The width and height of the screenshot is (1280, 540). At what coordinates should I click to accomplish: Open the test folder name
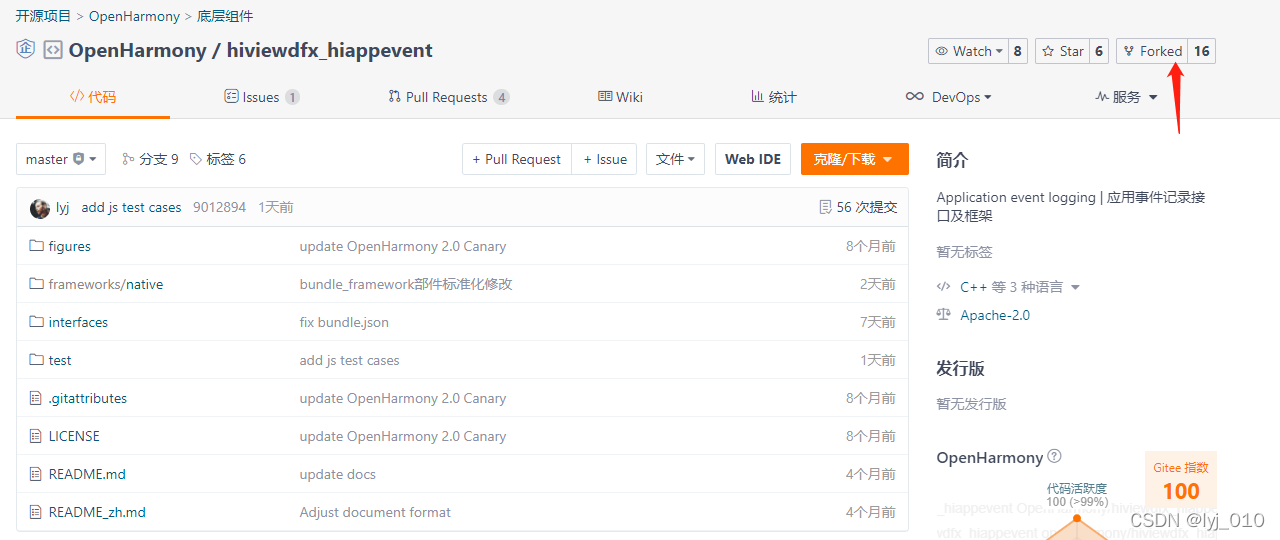60,360
